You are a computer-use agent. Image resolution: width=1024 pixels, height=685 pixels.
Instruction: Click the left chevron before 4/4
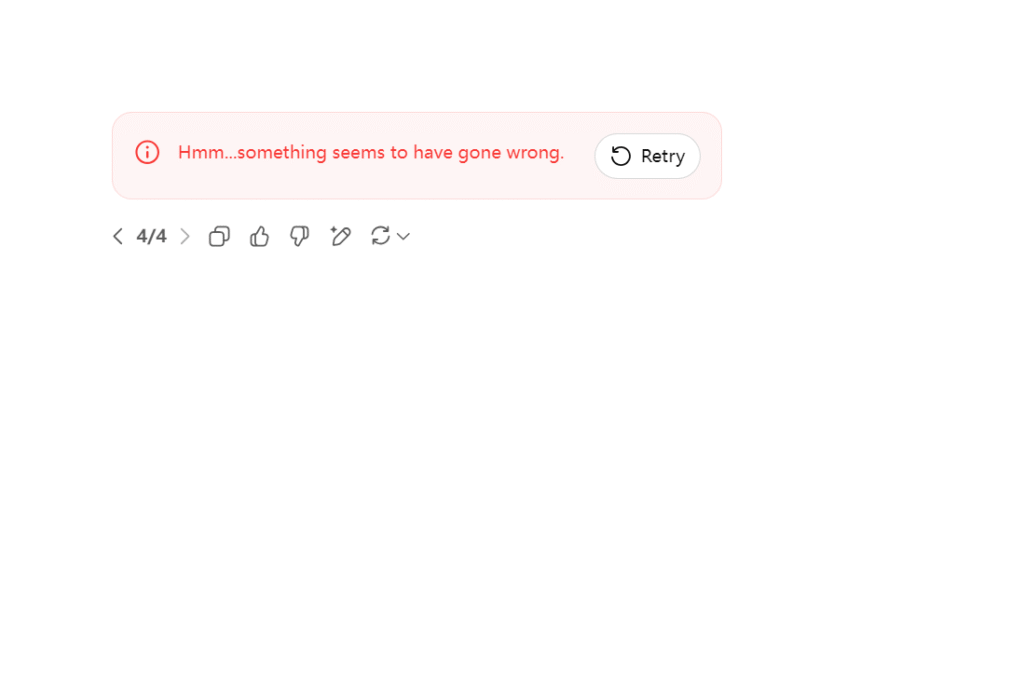pyautogui.click(x=118, y=236)
